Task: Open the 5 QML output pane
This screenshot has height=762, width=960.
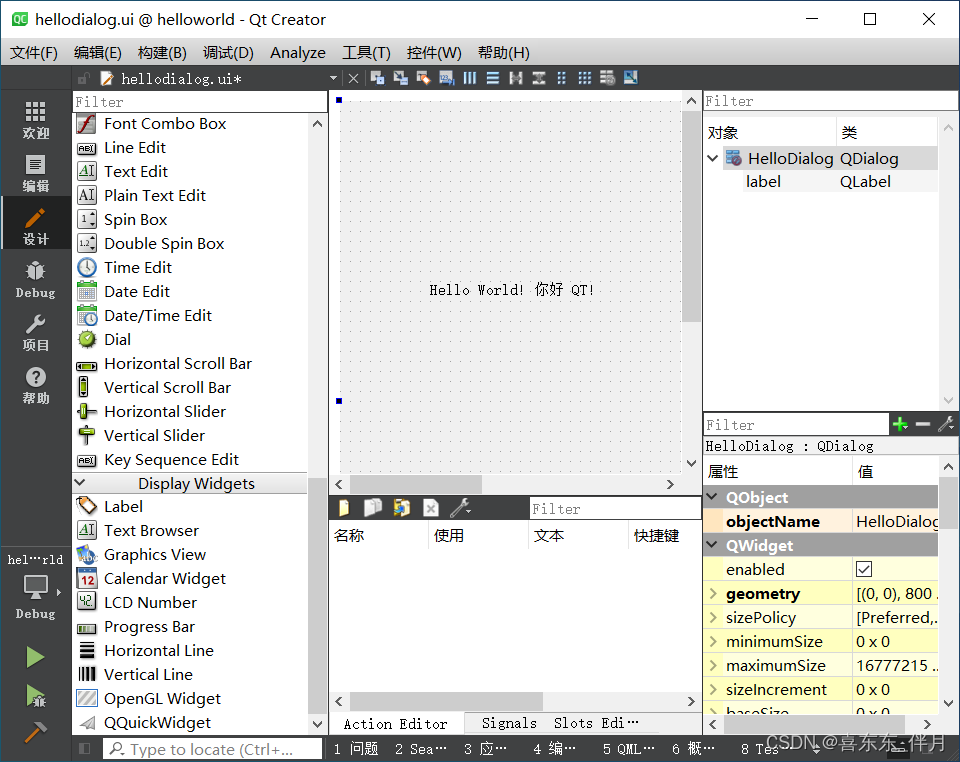Action: click(629, 749)
